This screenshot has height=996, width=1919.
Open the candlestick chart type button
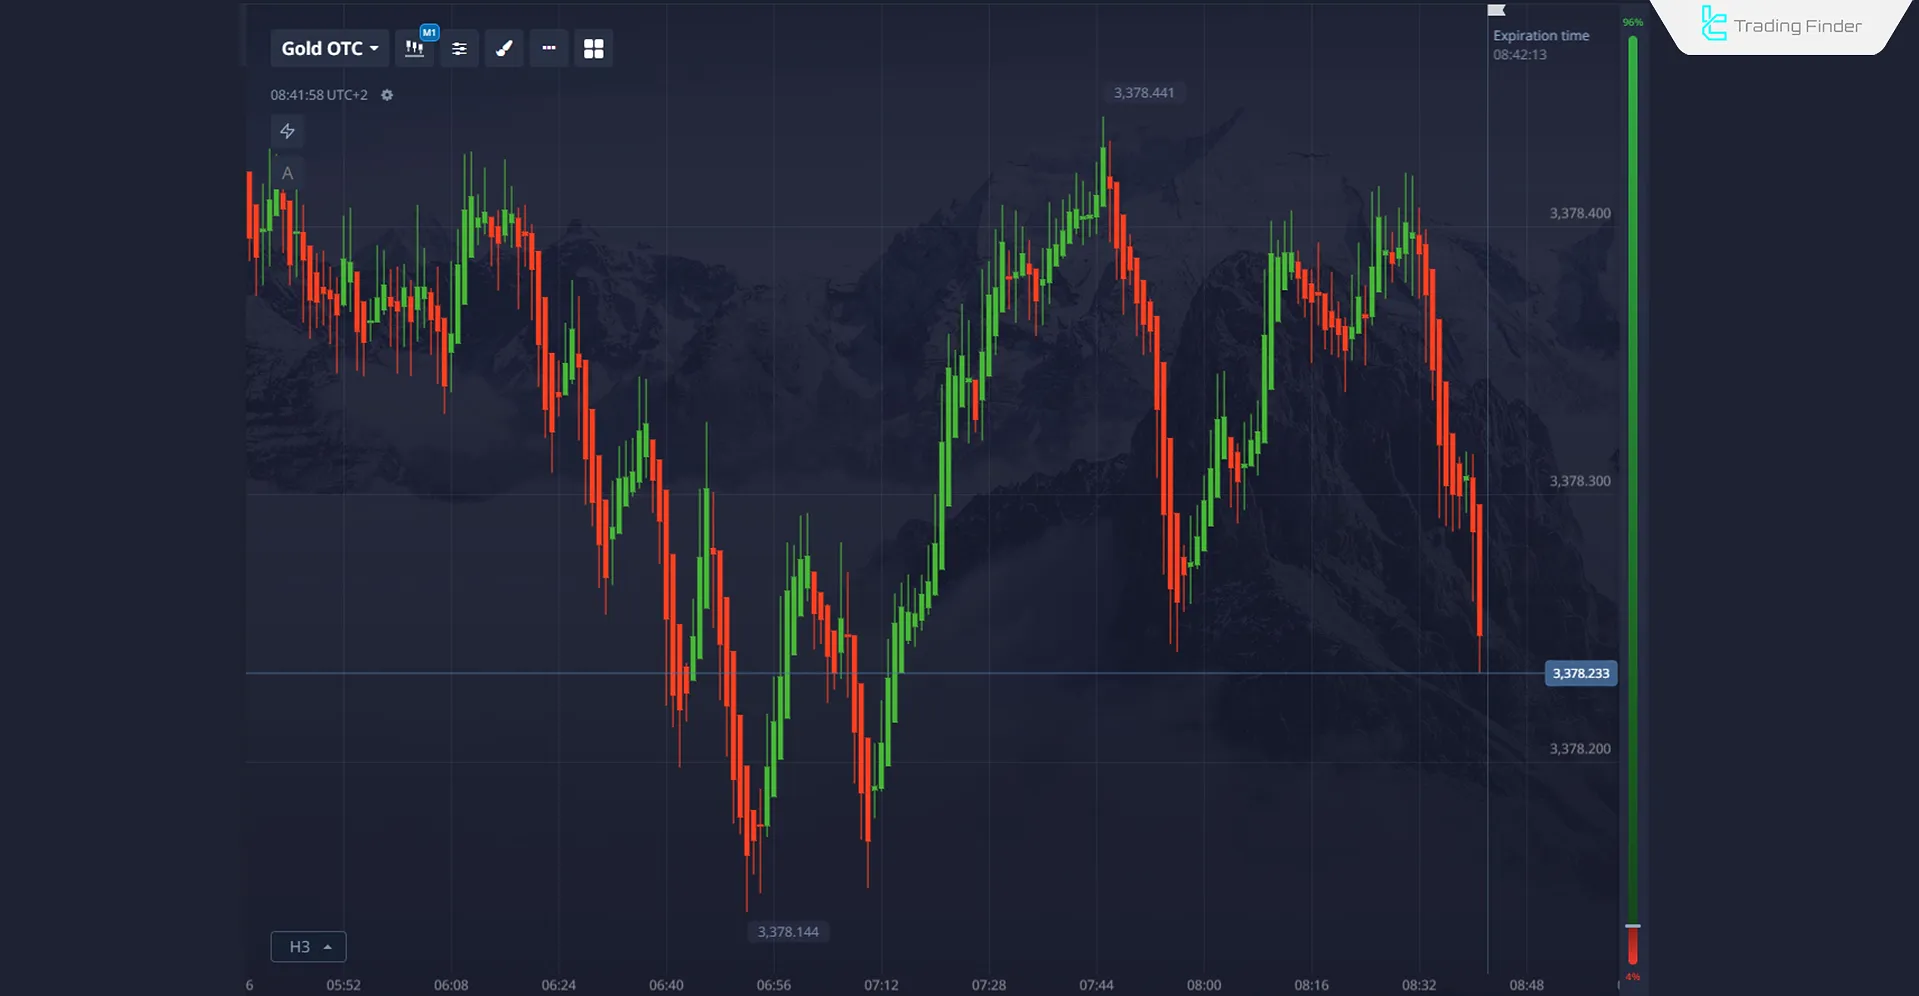[x=414, y=49]
